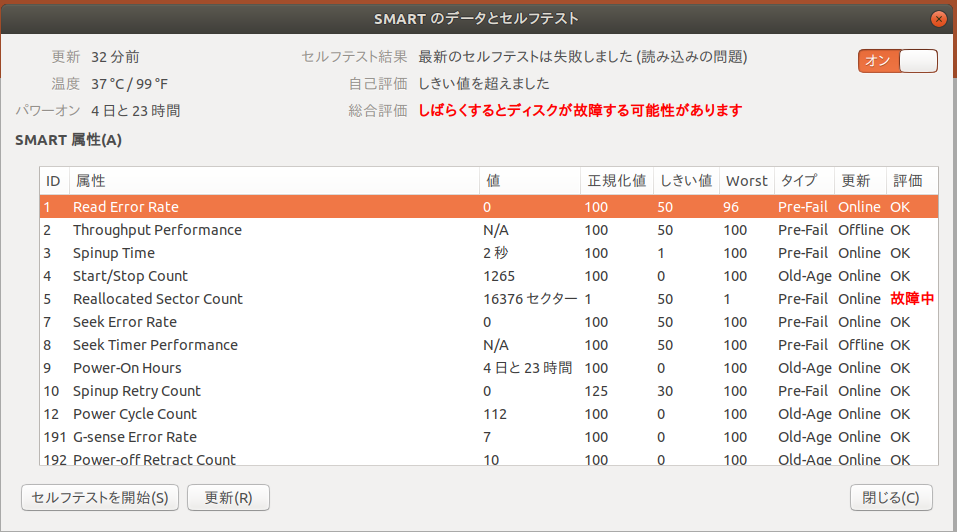Click Old-Age type in Power Cycle Count row
The width and height of the screenshot is (957, 532).
click(x=804, y=414)
